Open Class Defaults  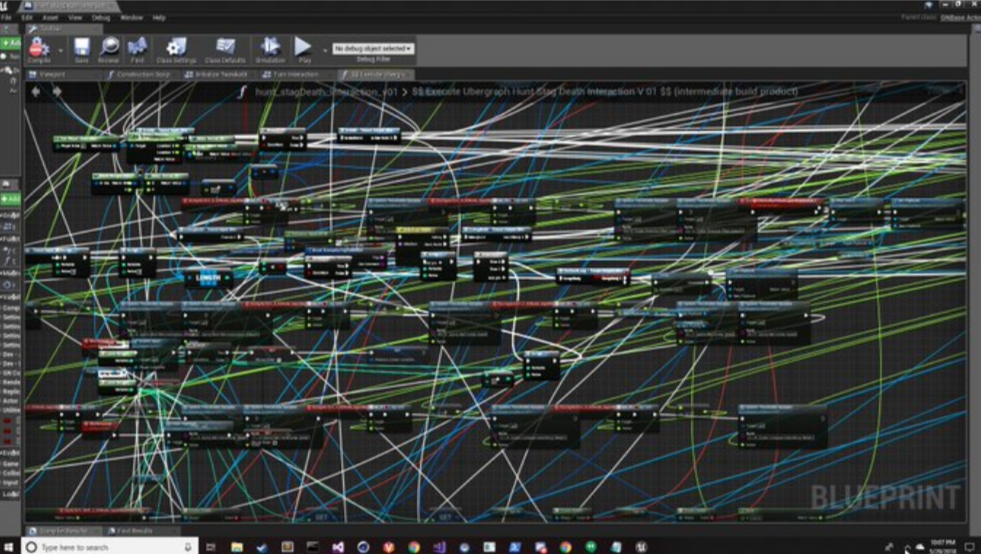click(226, 49)
